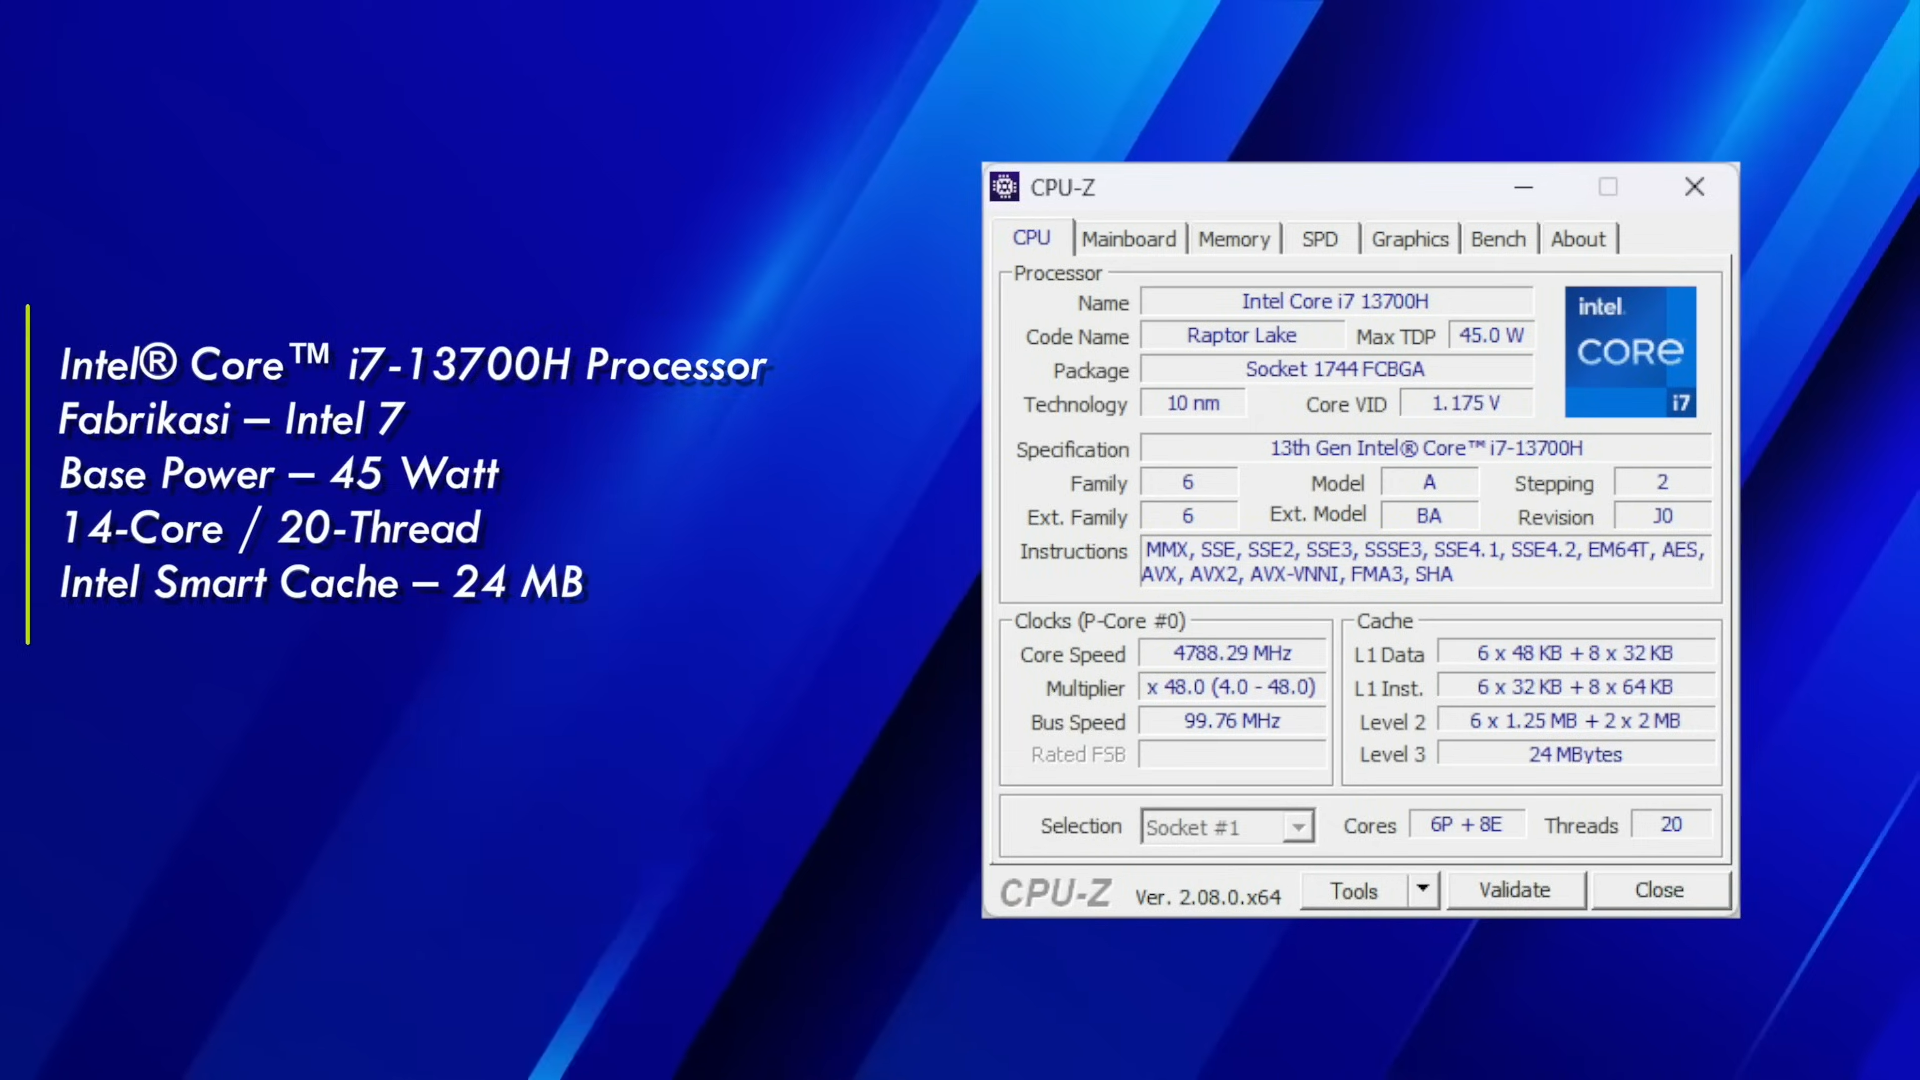Image resolution: width=1920 pixels, height=1080 pixels.
Task: Click the Core Speed value field
Action: [x=1232, y=653]
